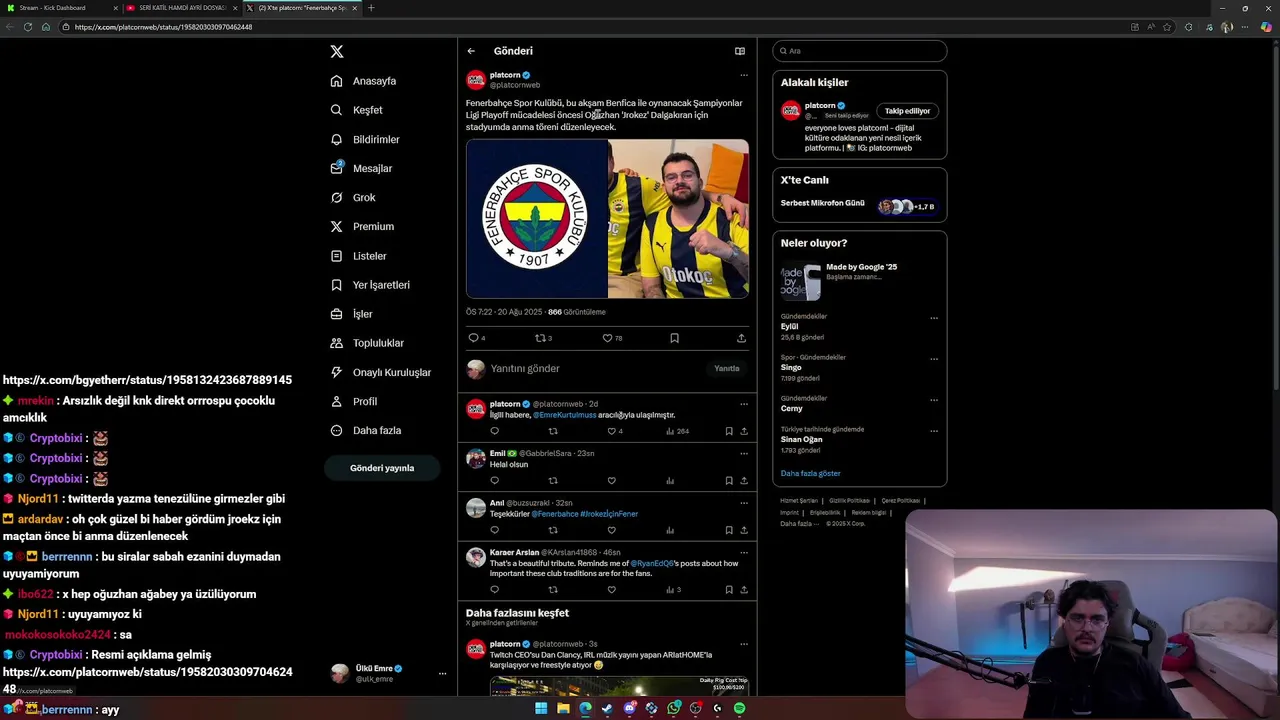Open reader view icon at Gönderi header
Image resolution: width=1280 pixels, height=720 pixels.
[x=740, y=51]
